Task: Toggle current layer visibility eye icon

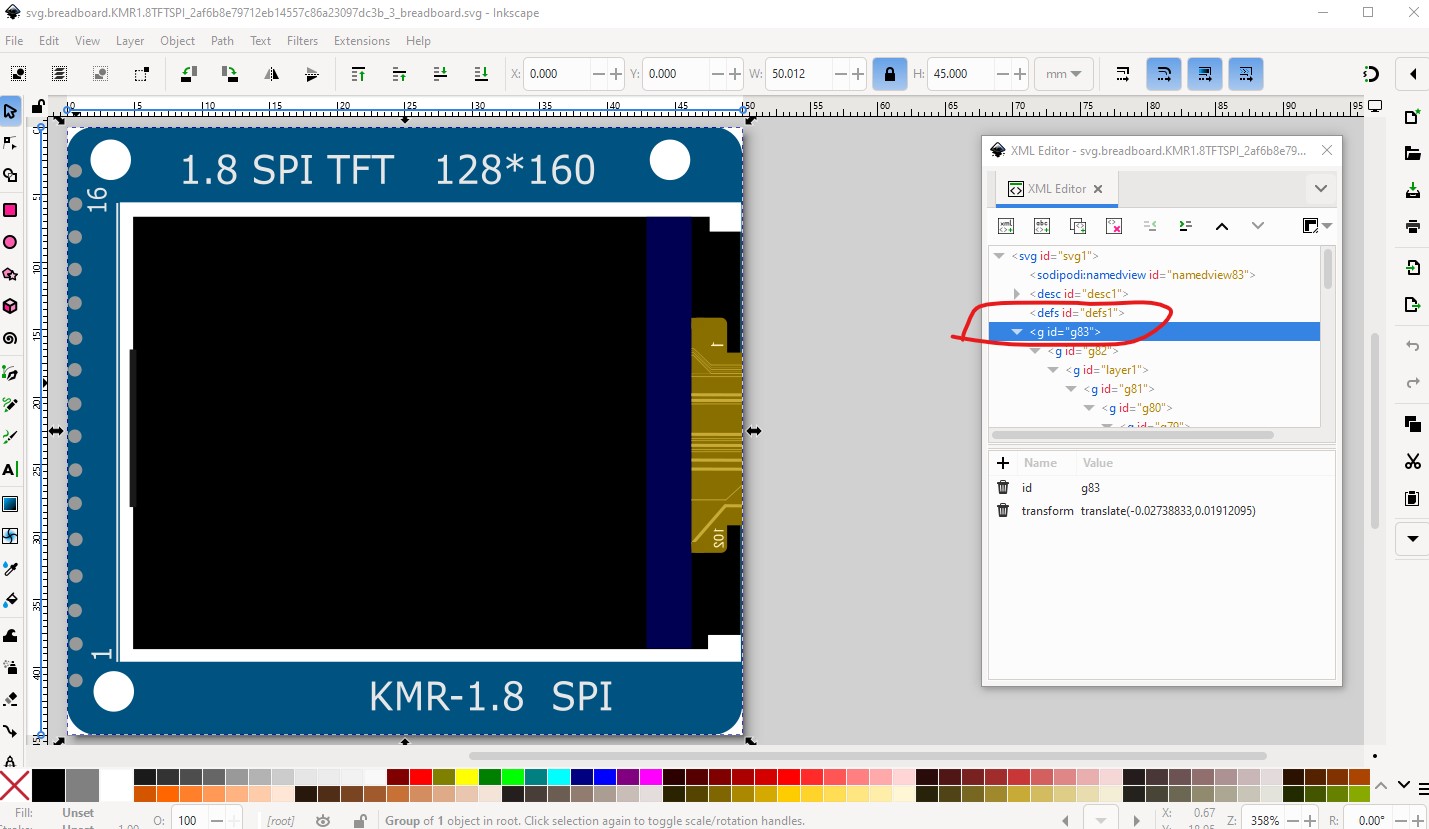Action: tap(323, 821)
